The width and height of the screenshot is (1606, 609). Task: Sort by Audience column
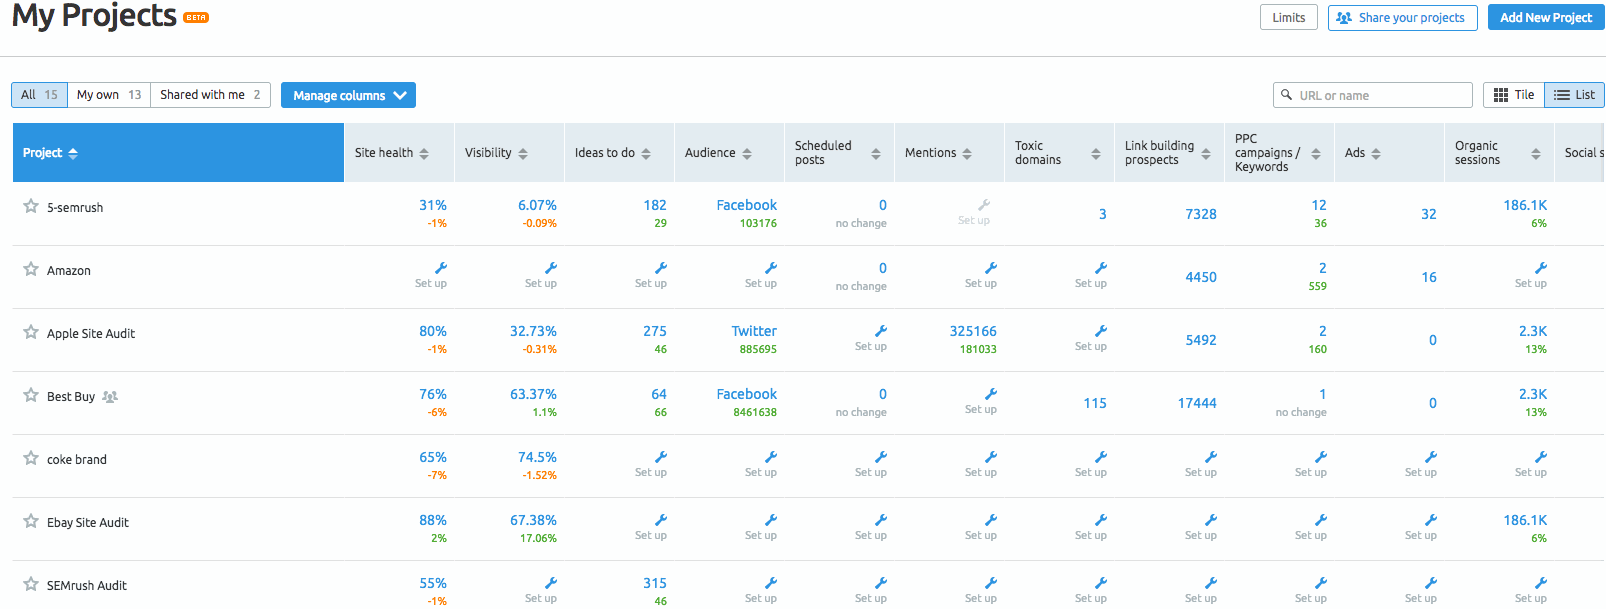point(747,153)
